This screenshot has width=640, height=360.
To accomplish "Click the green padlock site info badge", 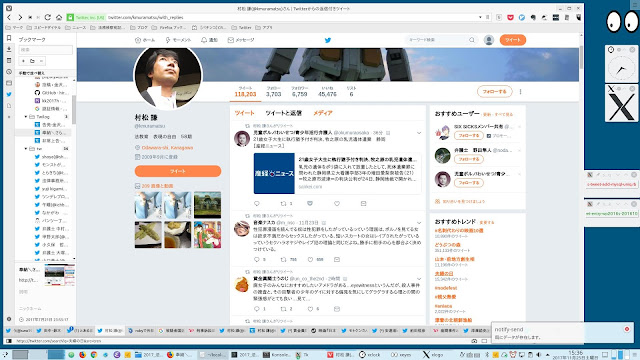I will [86, 18].
